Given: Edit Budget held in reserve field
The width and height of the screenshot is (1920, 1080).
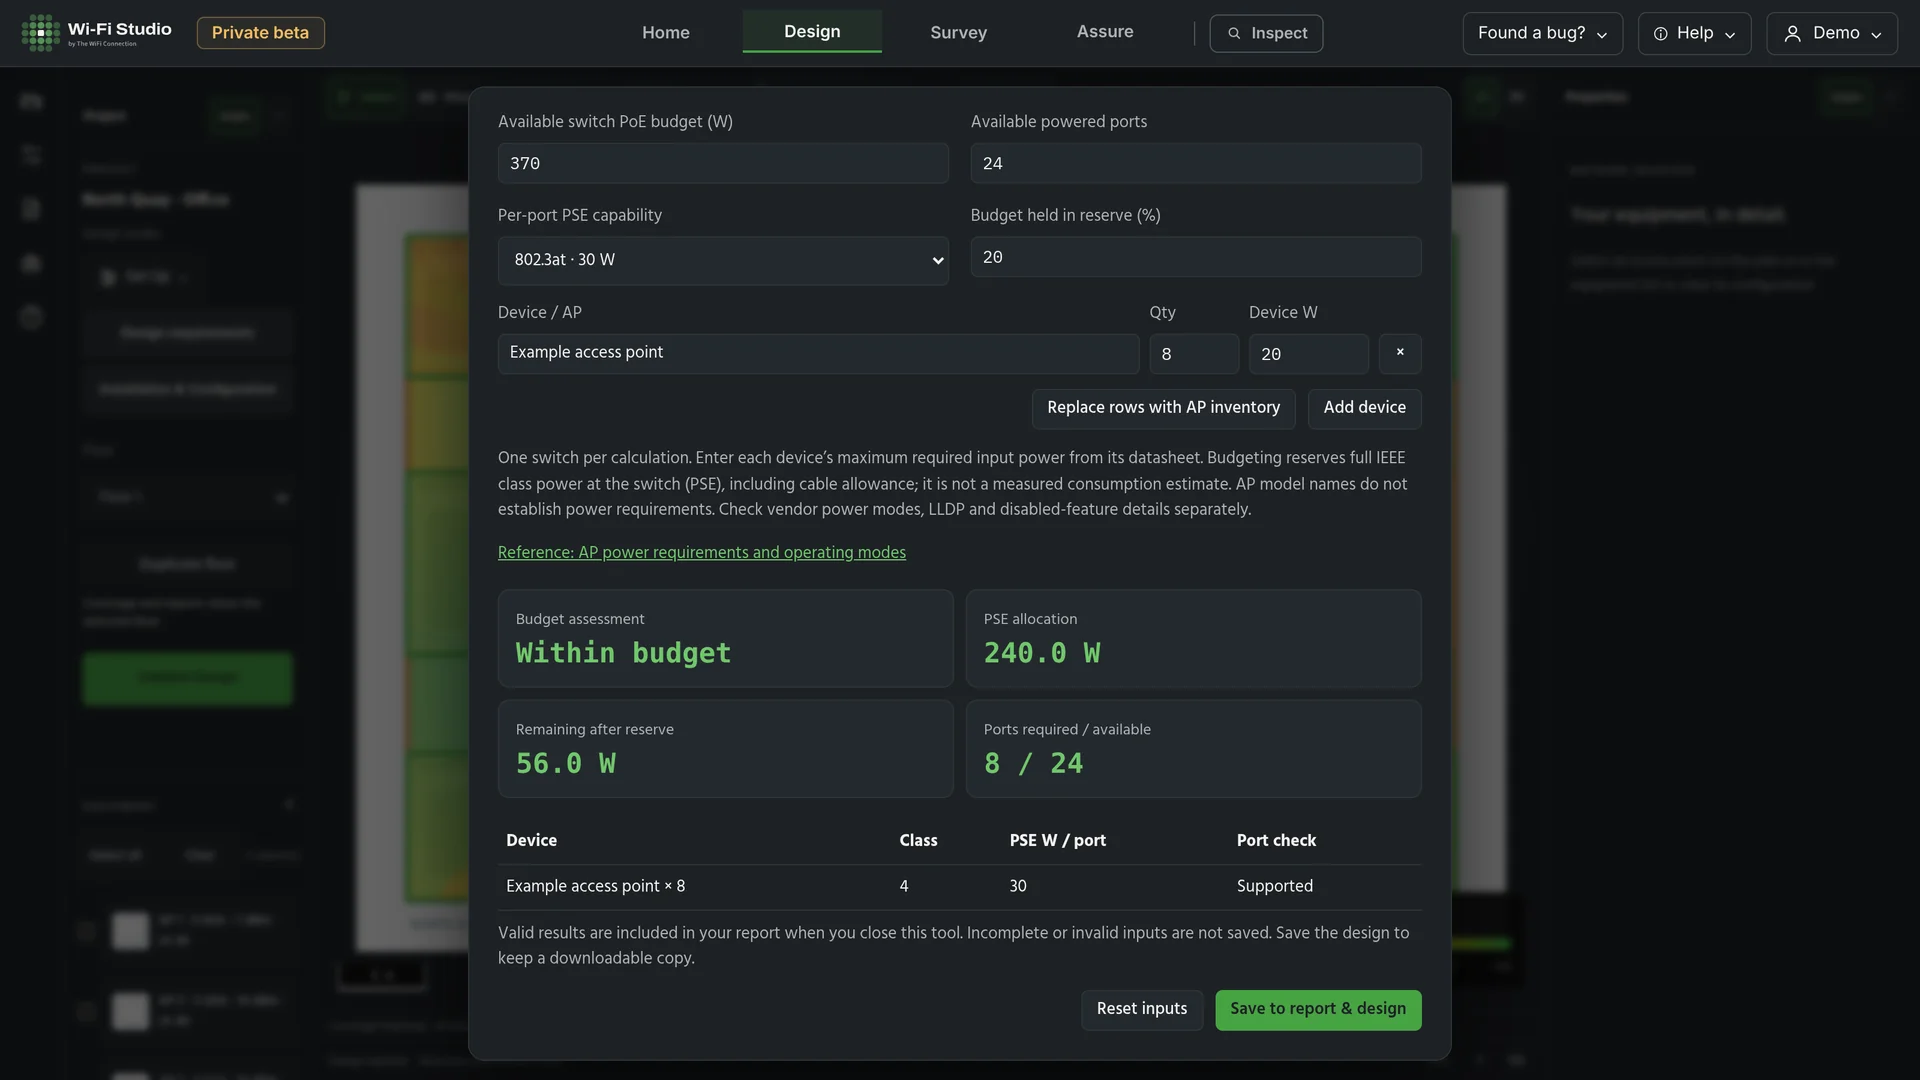Looking at the screenshot, I should tap(1196, 257).
